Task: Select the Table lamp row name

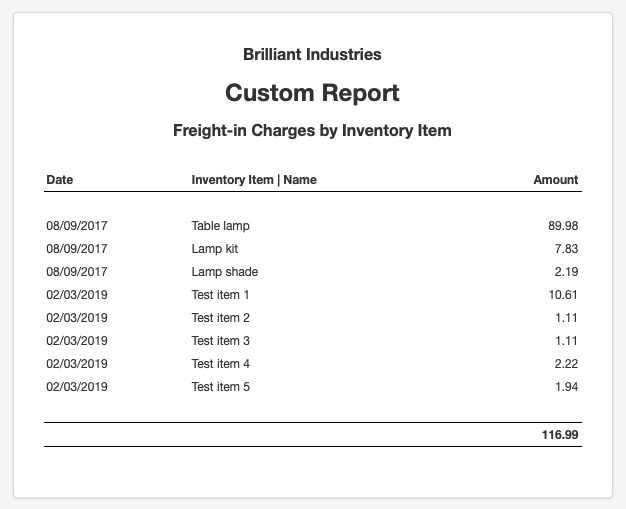Action: pos(220,226)
